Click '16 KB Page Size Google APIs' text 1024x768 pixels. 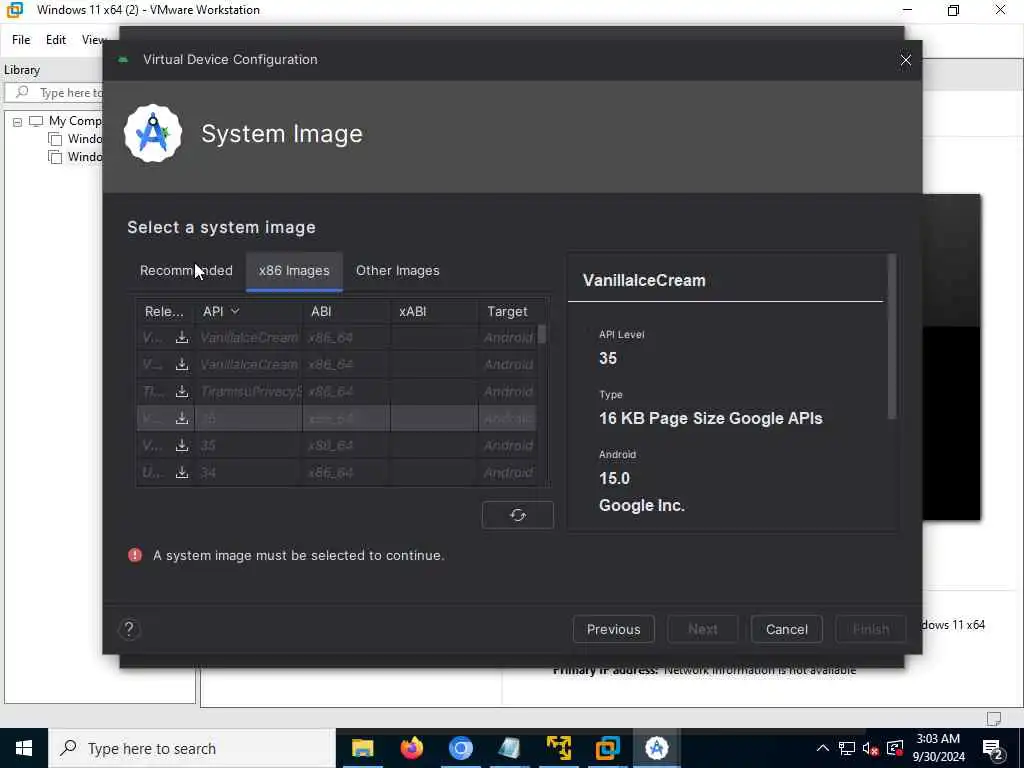711,418
